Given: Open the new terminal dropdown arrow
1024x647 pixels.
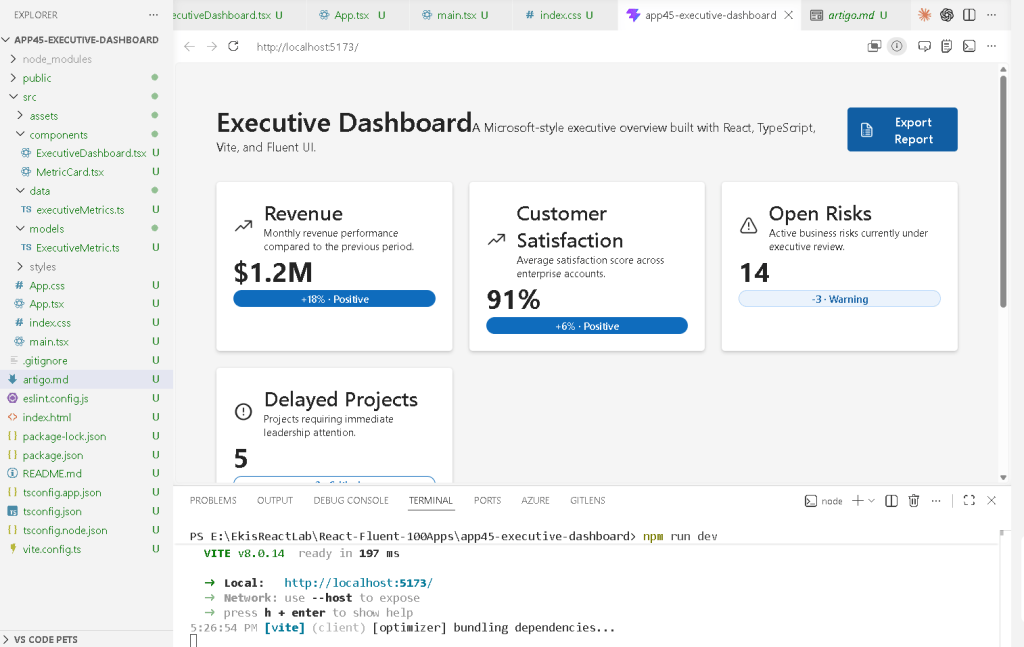Looking at the screenshot, I should tap(871, 501).
